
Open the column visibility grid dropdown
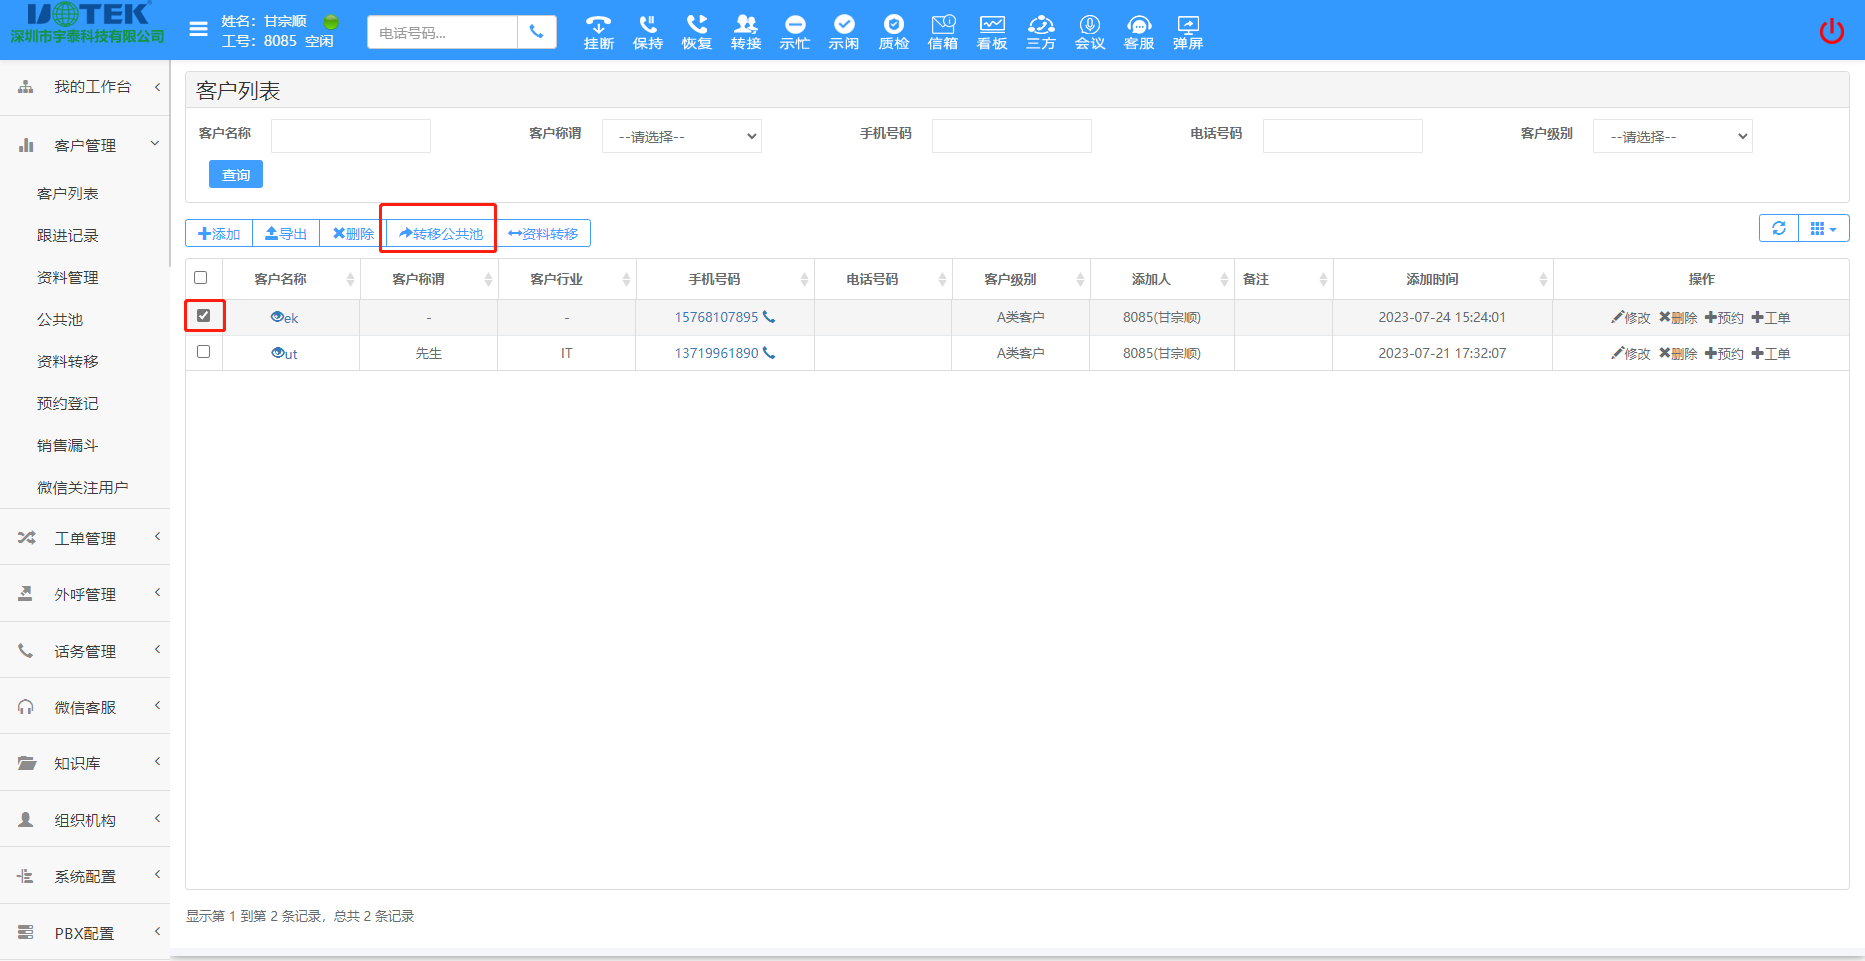tap(1823, 228)
